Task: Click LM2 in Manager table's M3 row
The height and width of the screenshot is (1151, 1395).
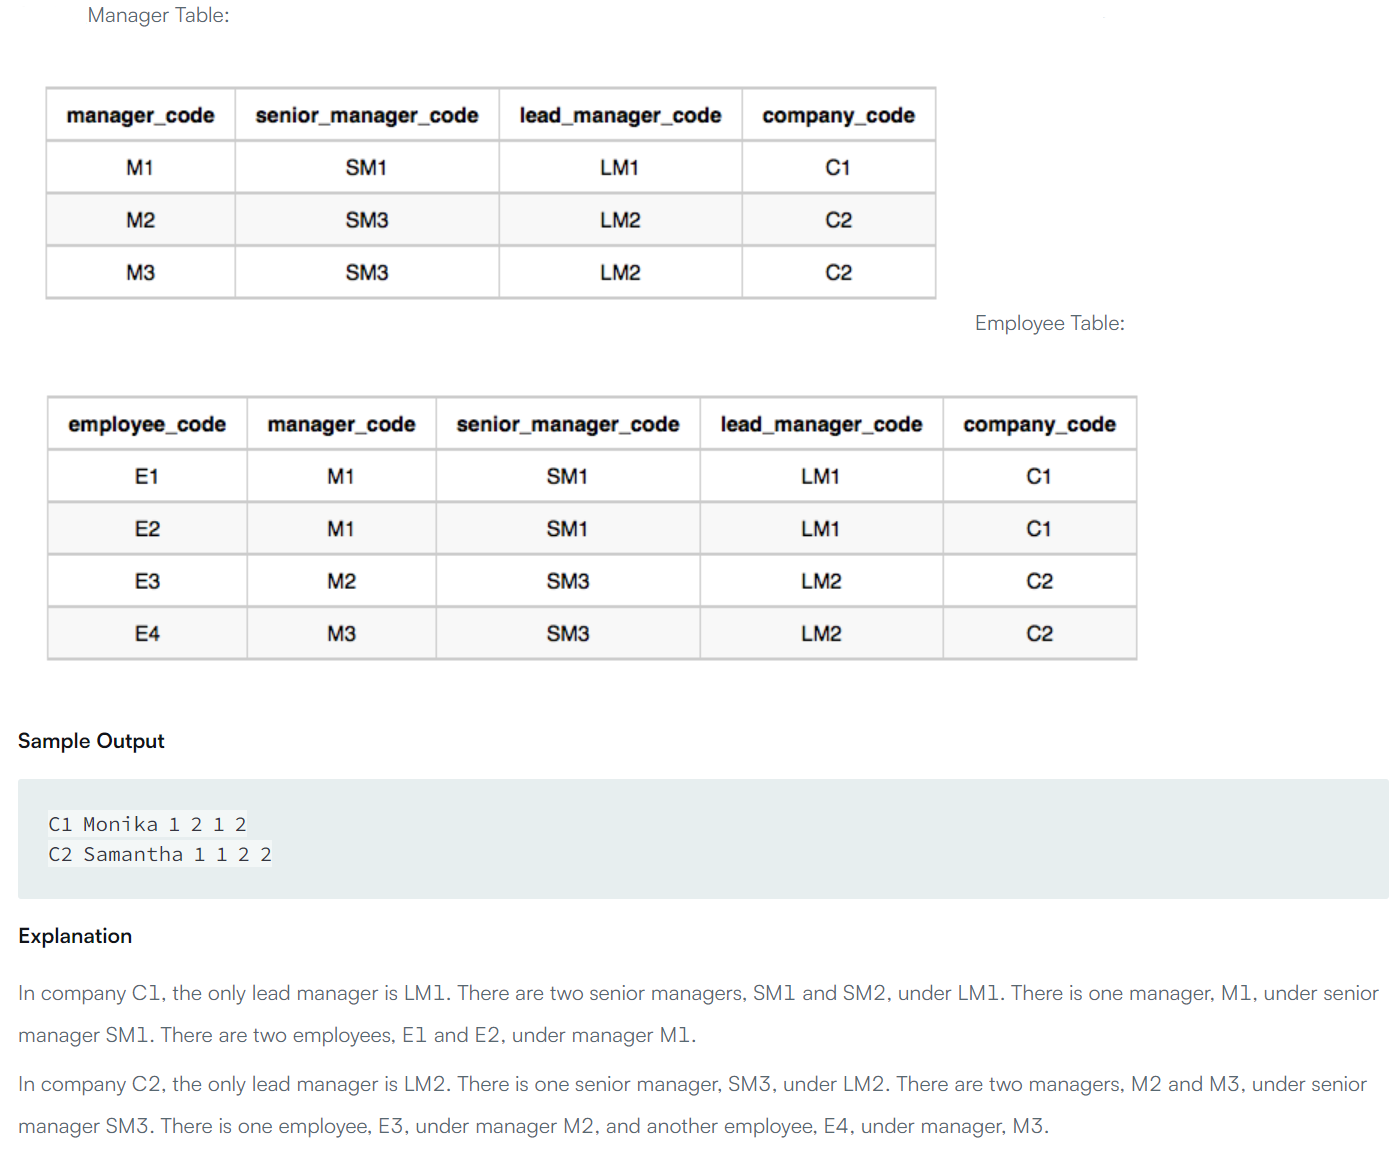Action: [x=620, y=272]
